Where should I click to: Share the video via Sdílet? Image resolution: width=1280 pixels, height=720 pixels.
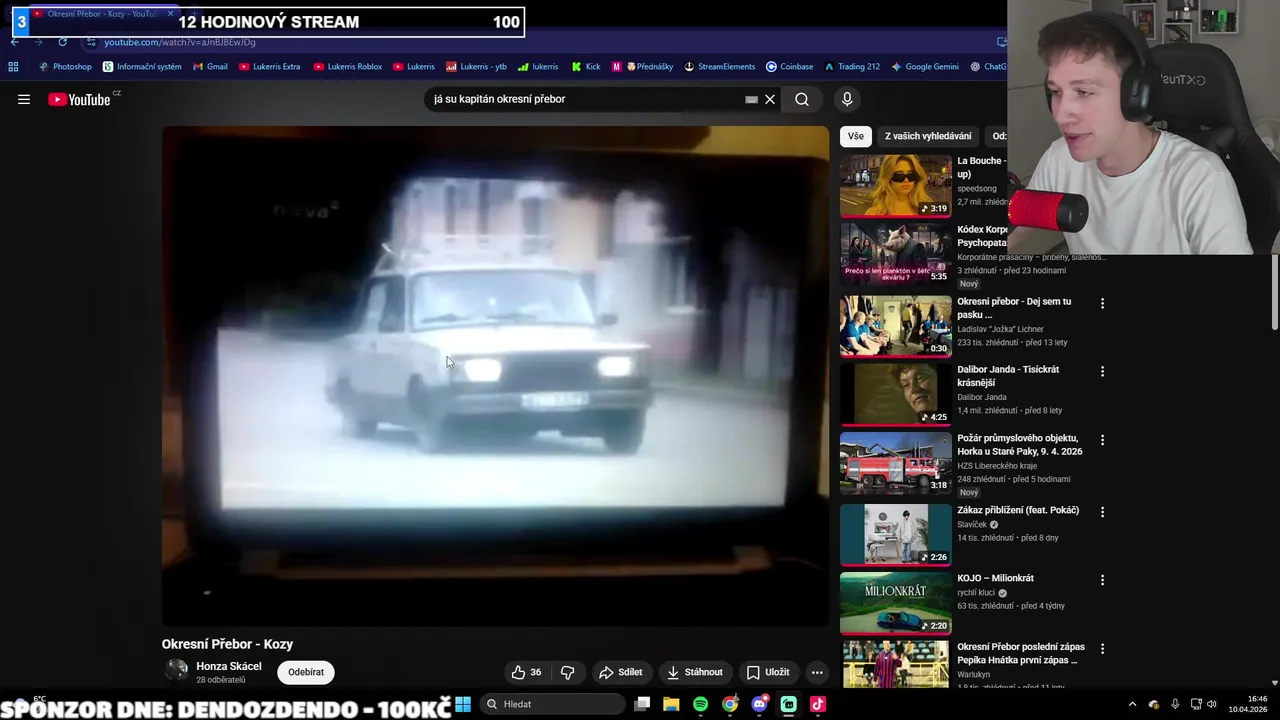coord(621,672)
